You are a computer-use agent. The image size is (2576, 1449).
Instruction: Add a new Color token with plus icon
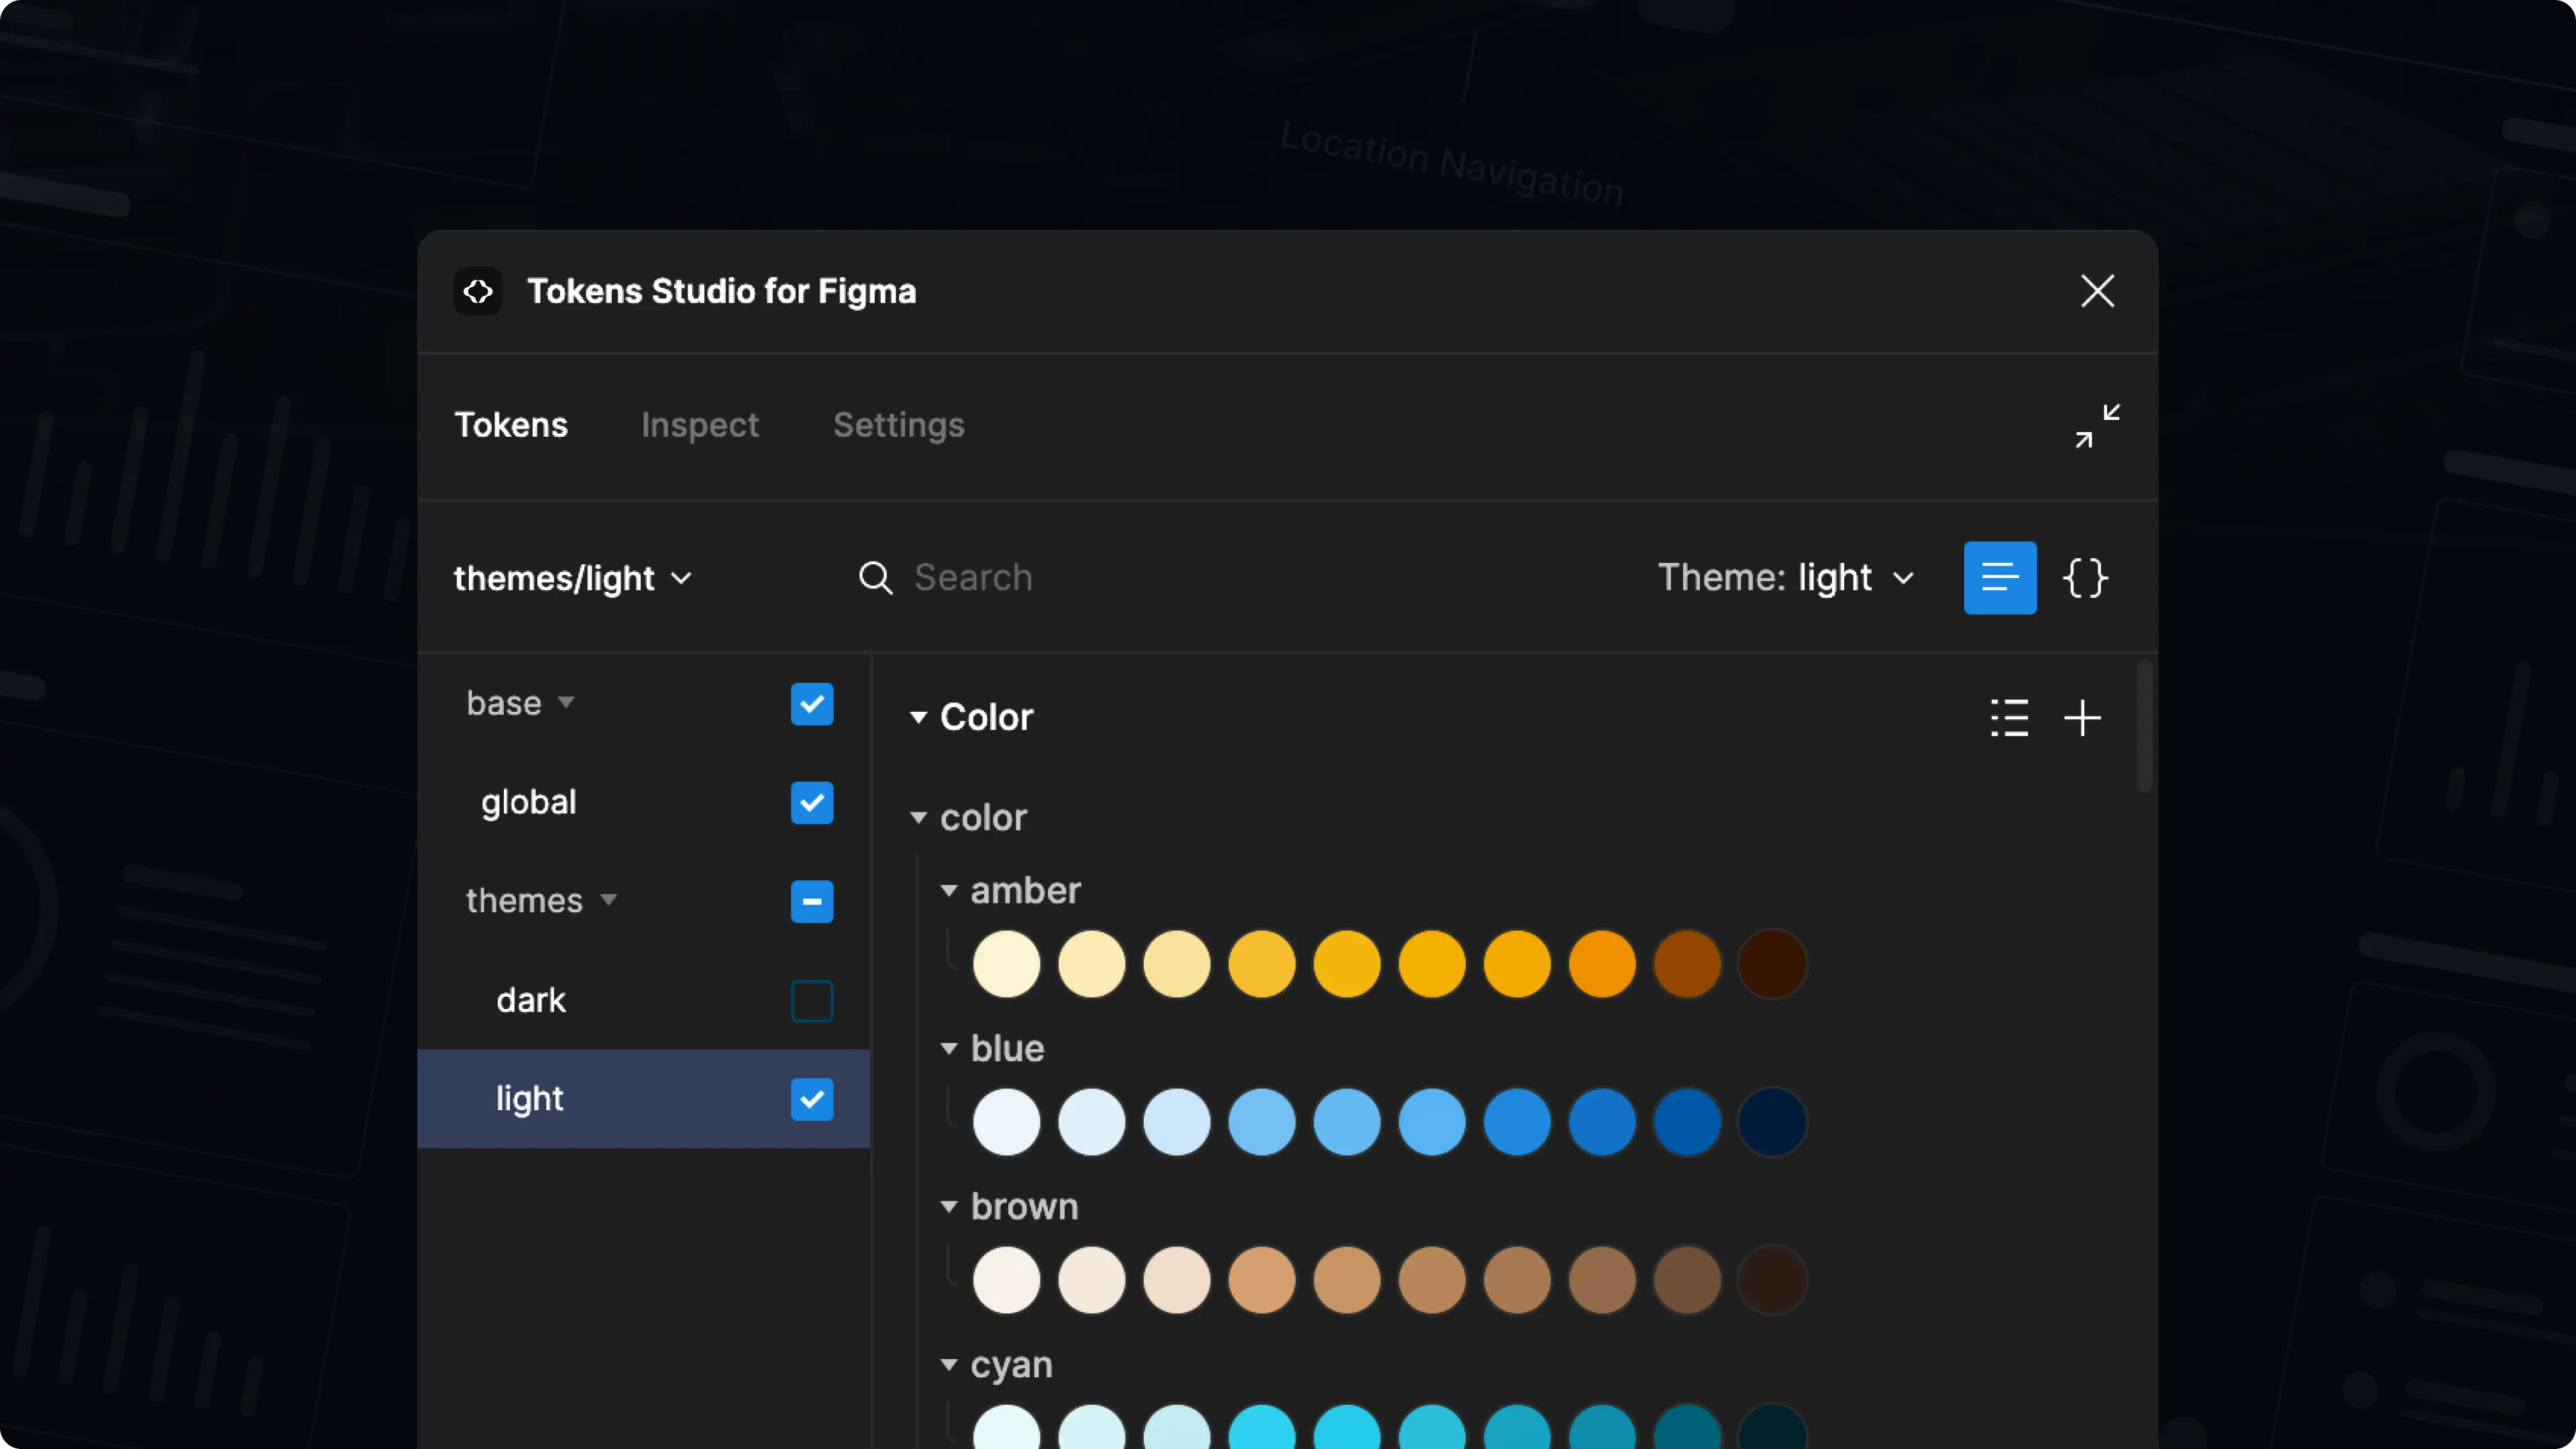(x=2082, y=718)
